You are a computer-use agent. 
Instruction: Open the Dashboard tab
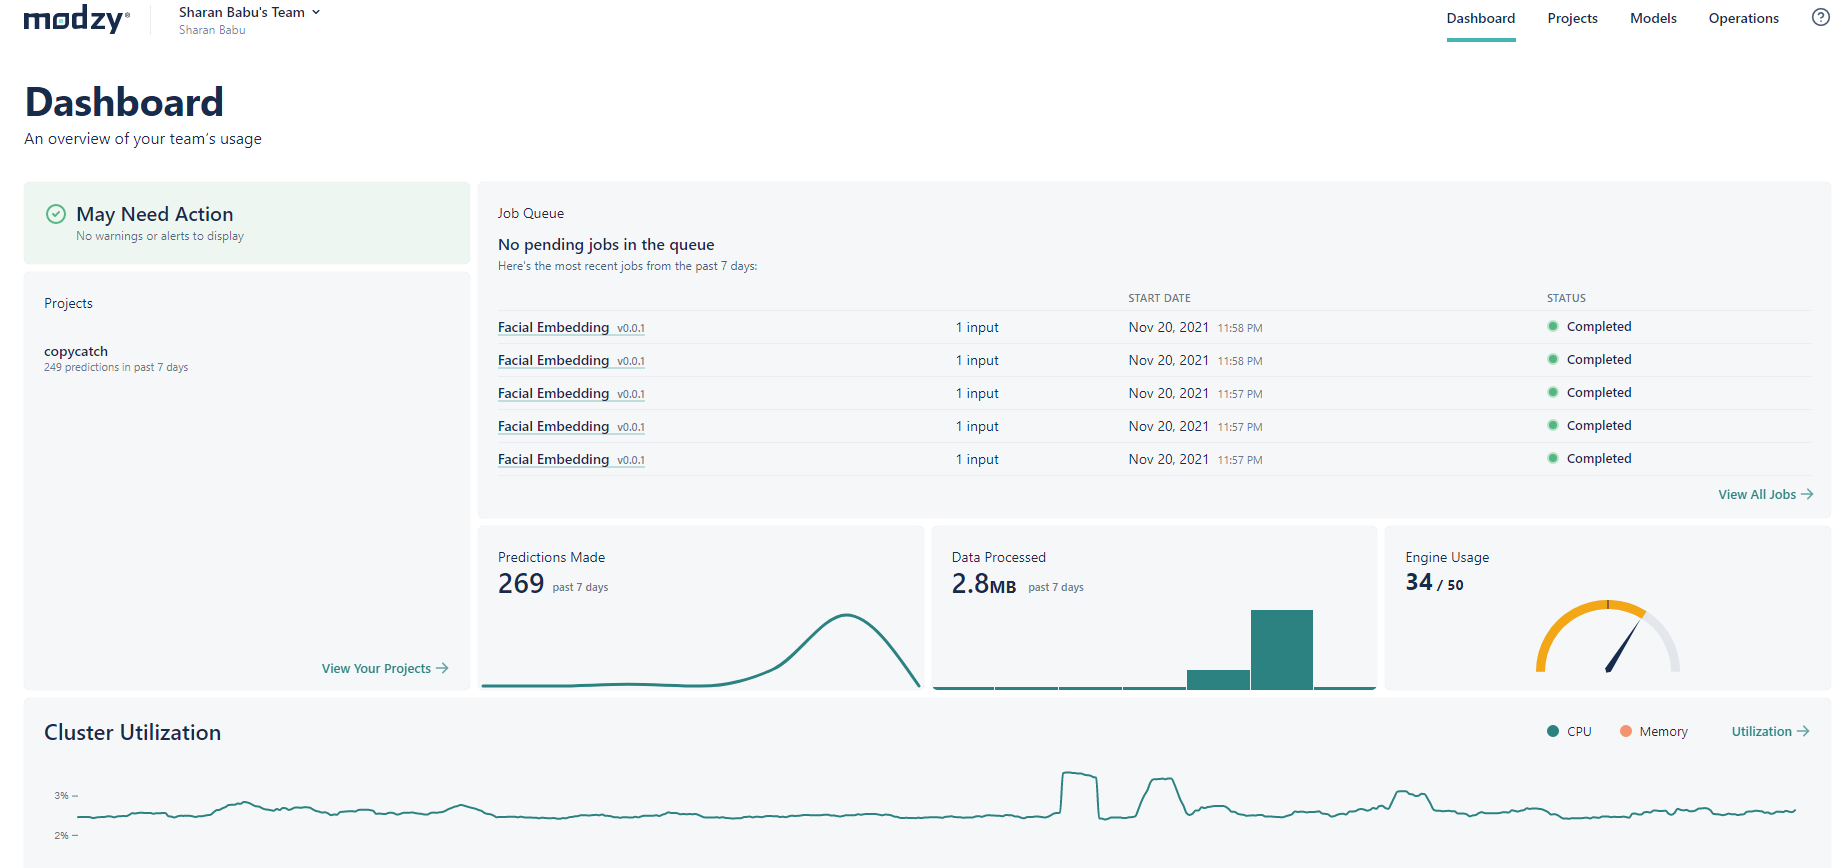[1481, 19]
